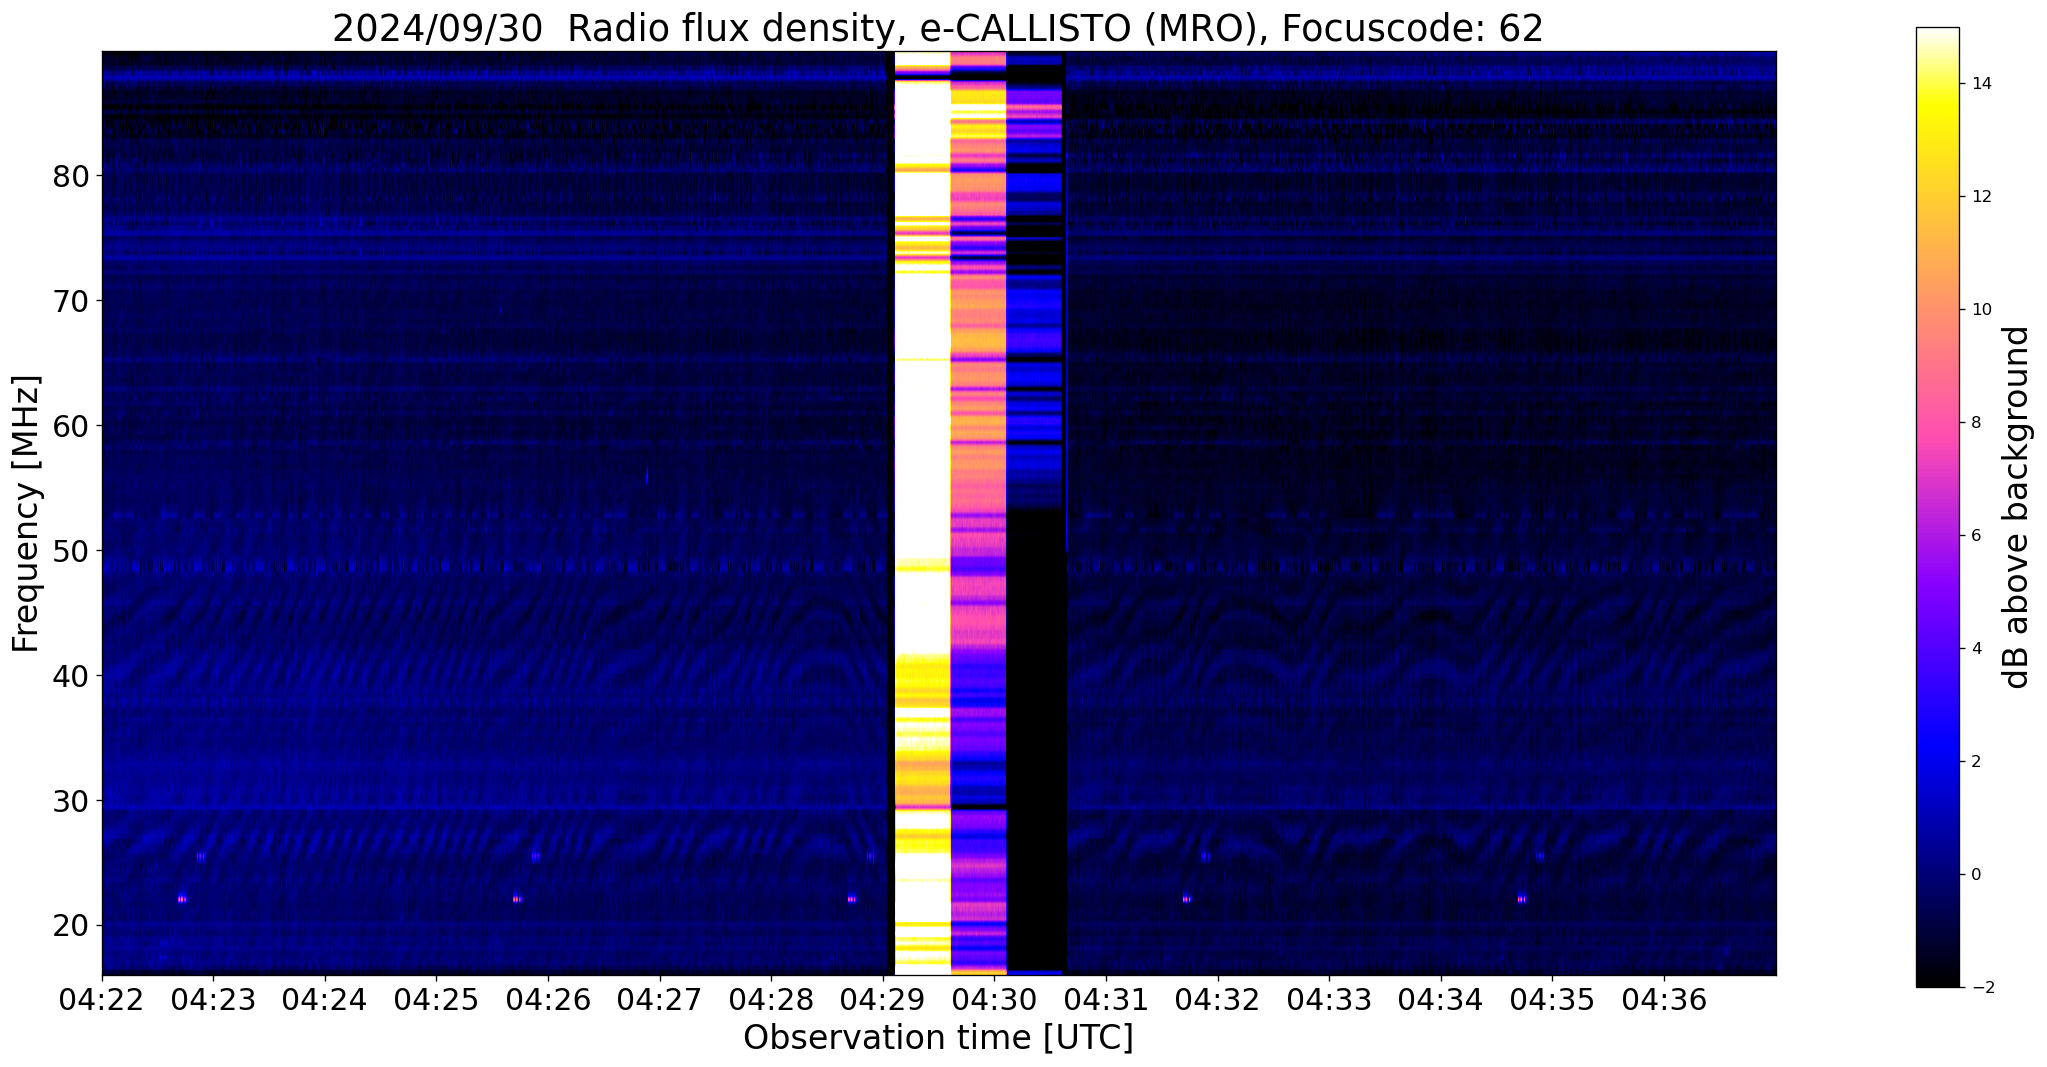This screenshot has height=1067, width=2047.
Task: Click the pink section of the colorbar
Action: (x=1937, y=420)
